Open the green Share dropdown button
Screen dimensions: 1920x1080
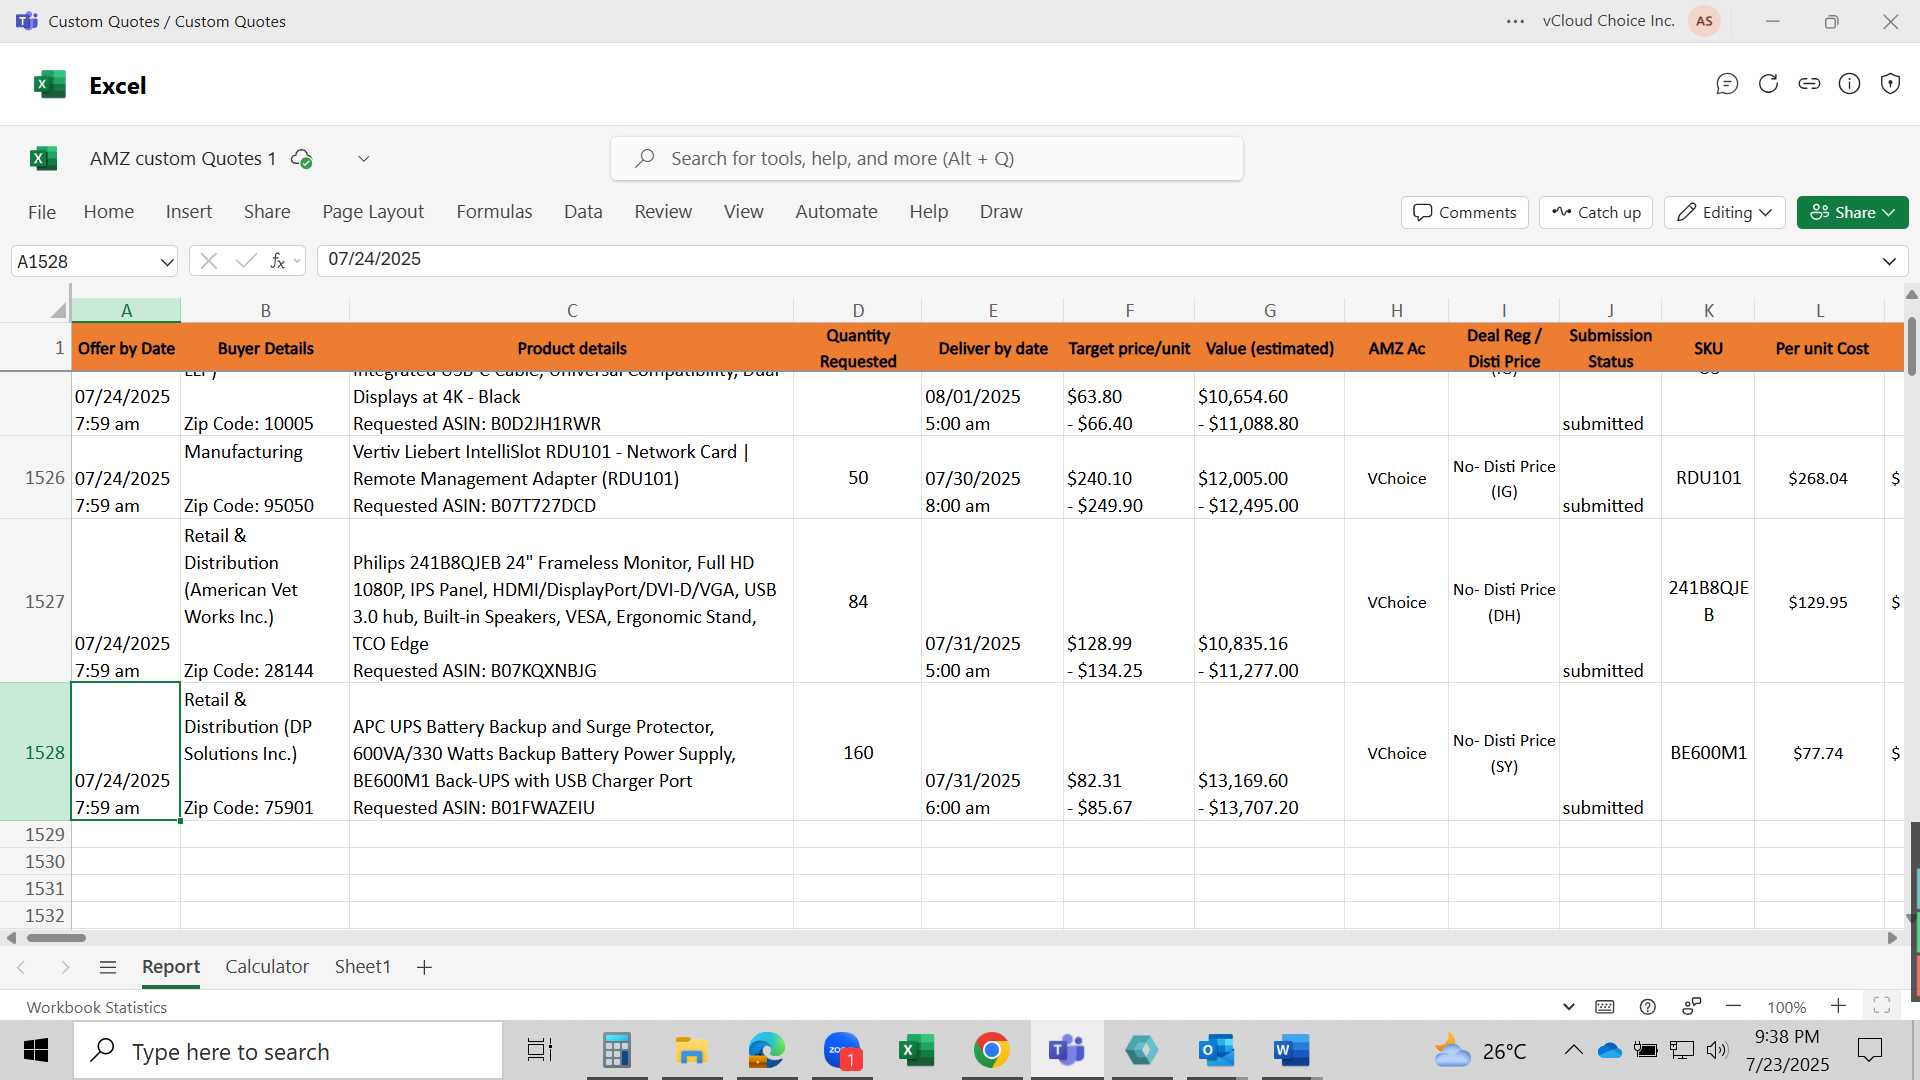[x=1852, y=212]
